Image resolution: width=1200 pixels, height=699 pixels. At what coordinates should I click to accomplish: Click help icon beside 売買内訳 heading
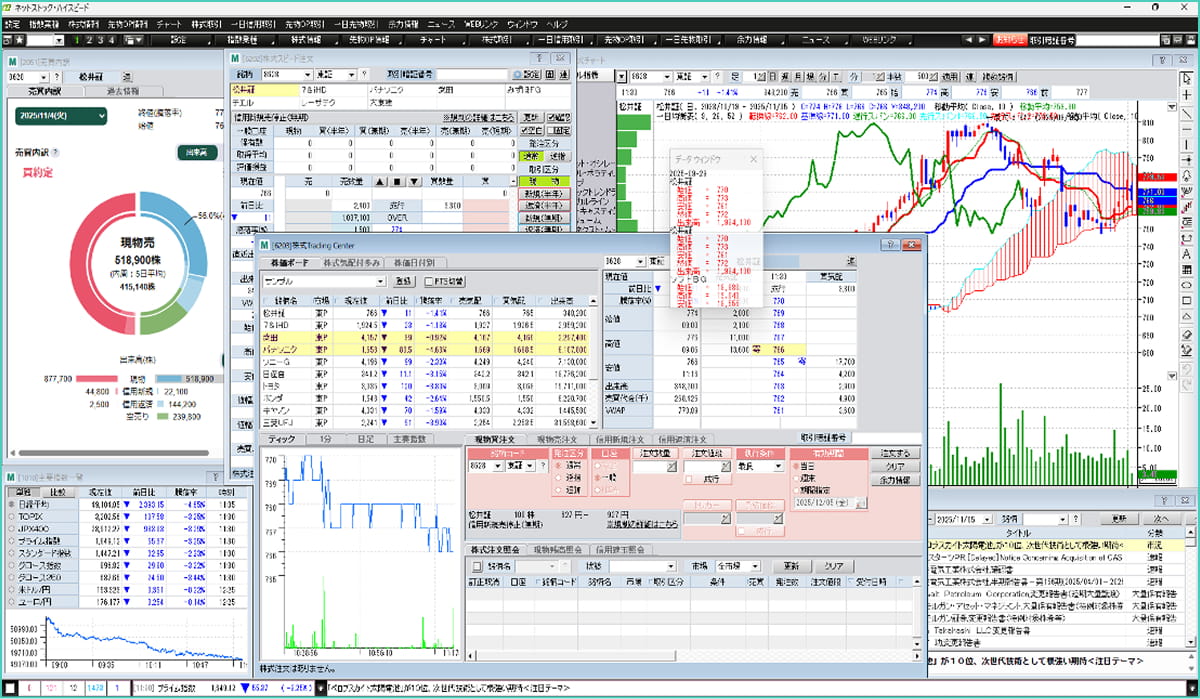pyautogui.click(x=55, y=153)
